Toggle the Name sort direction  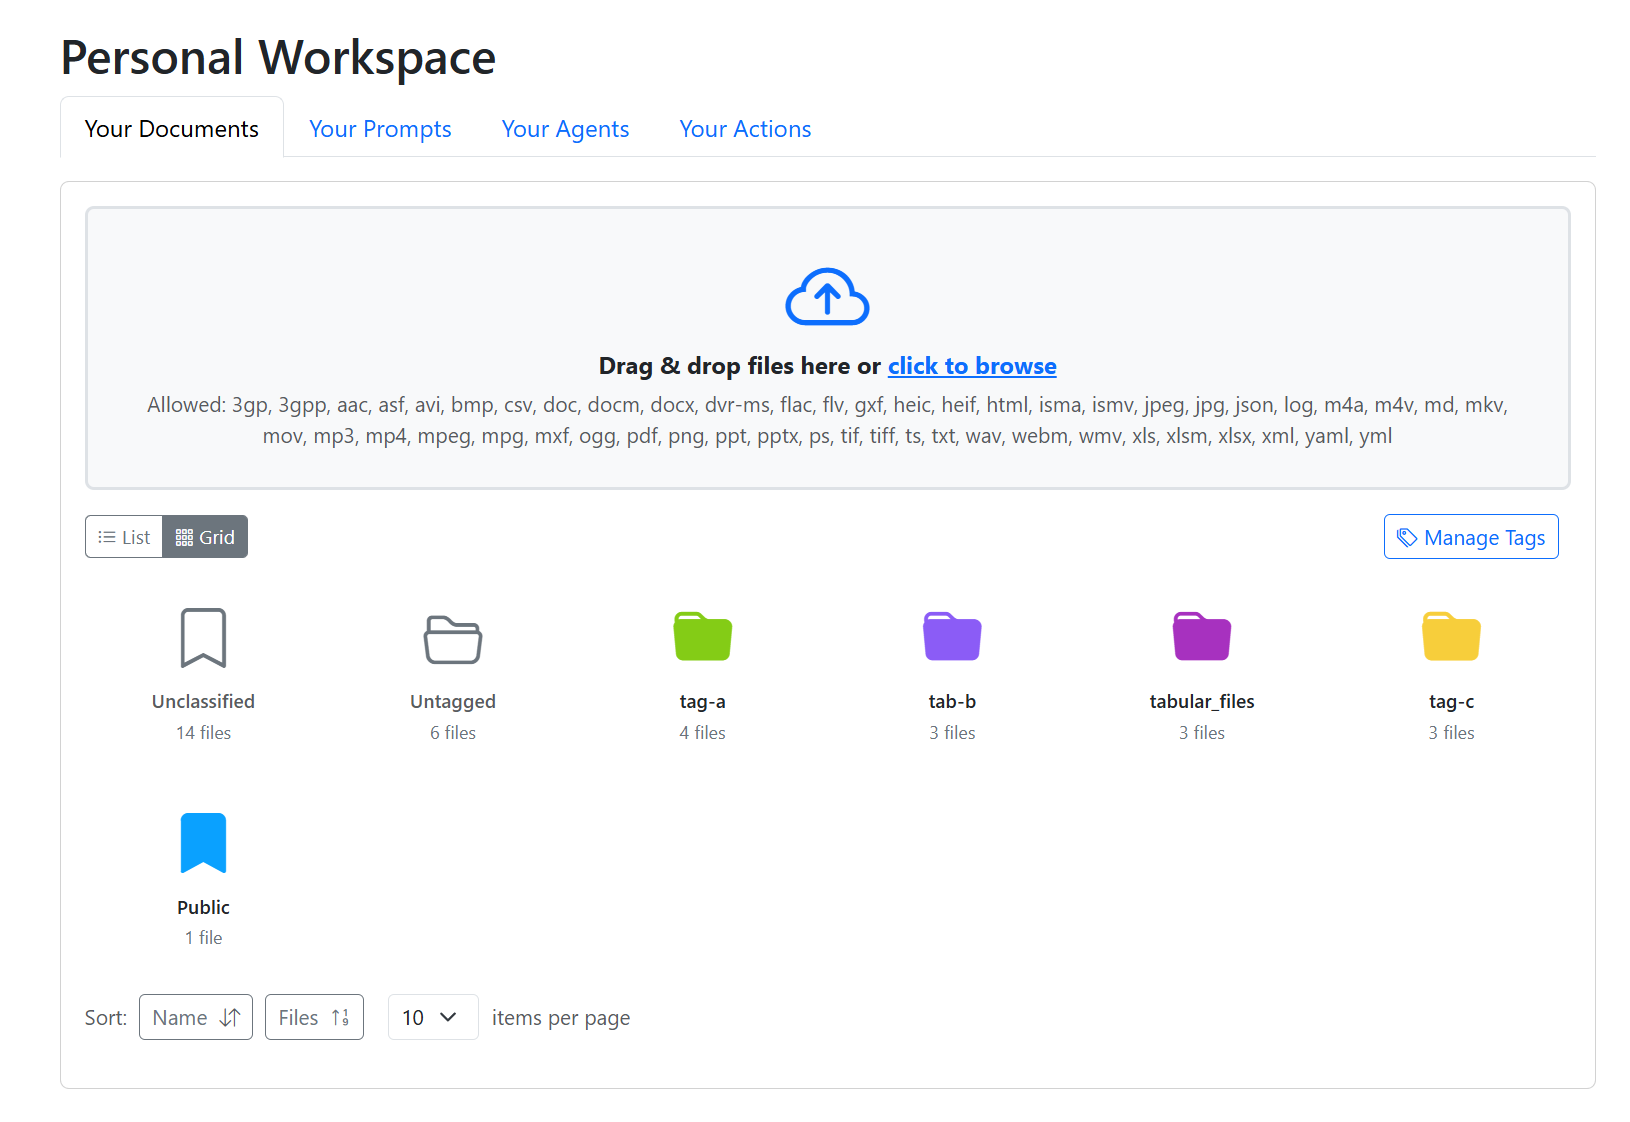195,1017
